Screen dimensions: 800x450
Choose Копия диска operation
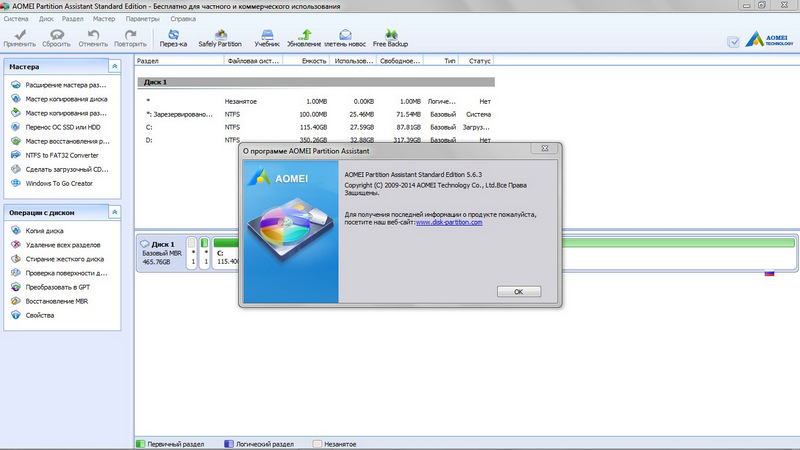click(x=44, y=231)
